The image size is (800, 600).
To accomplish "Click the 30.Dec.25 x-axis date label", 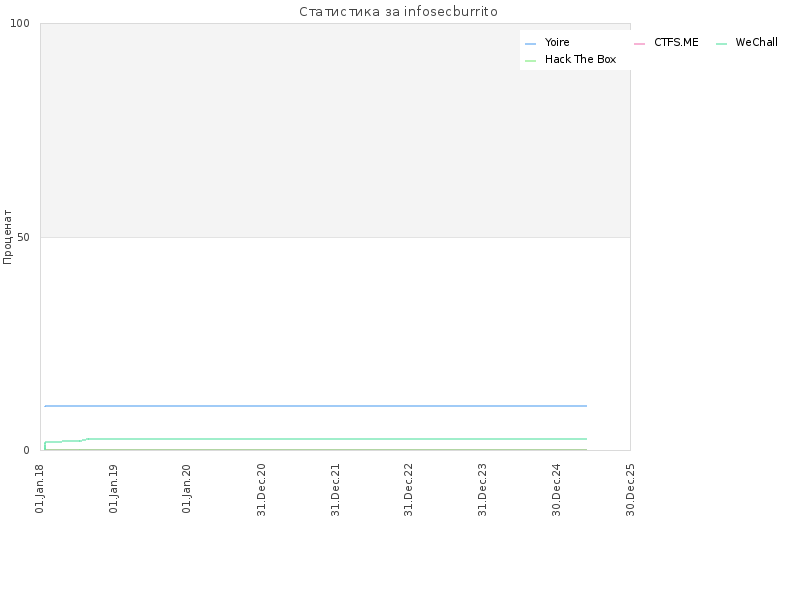I will click(630, 490).
